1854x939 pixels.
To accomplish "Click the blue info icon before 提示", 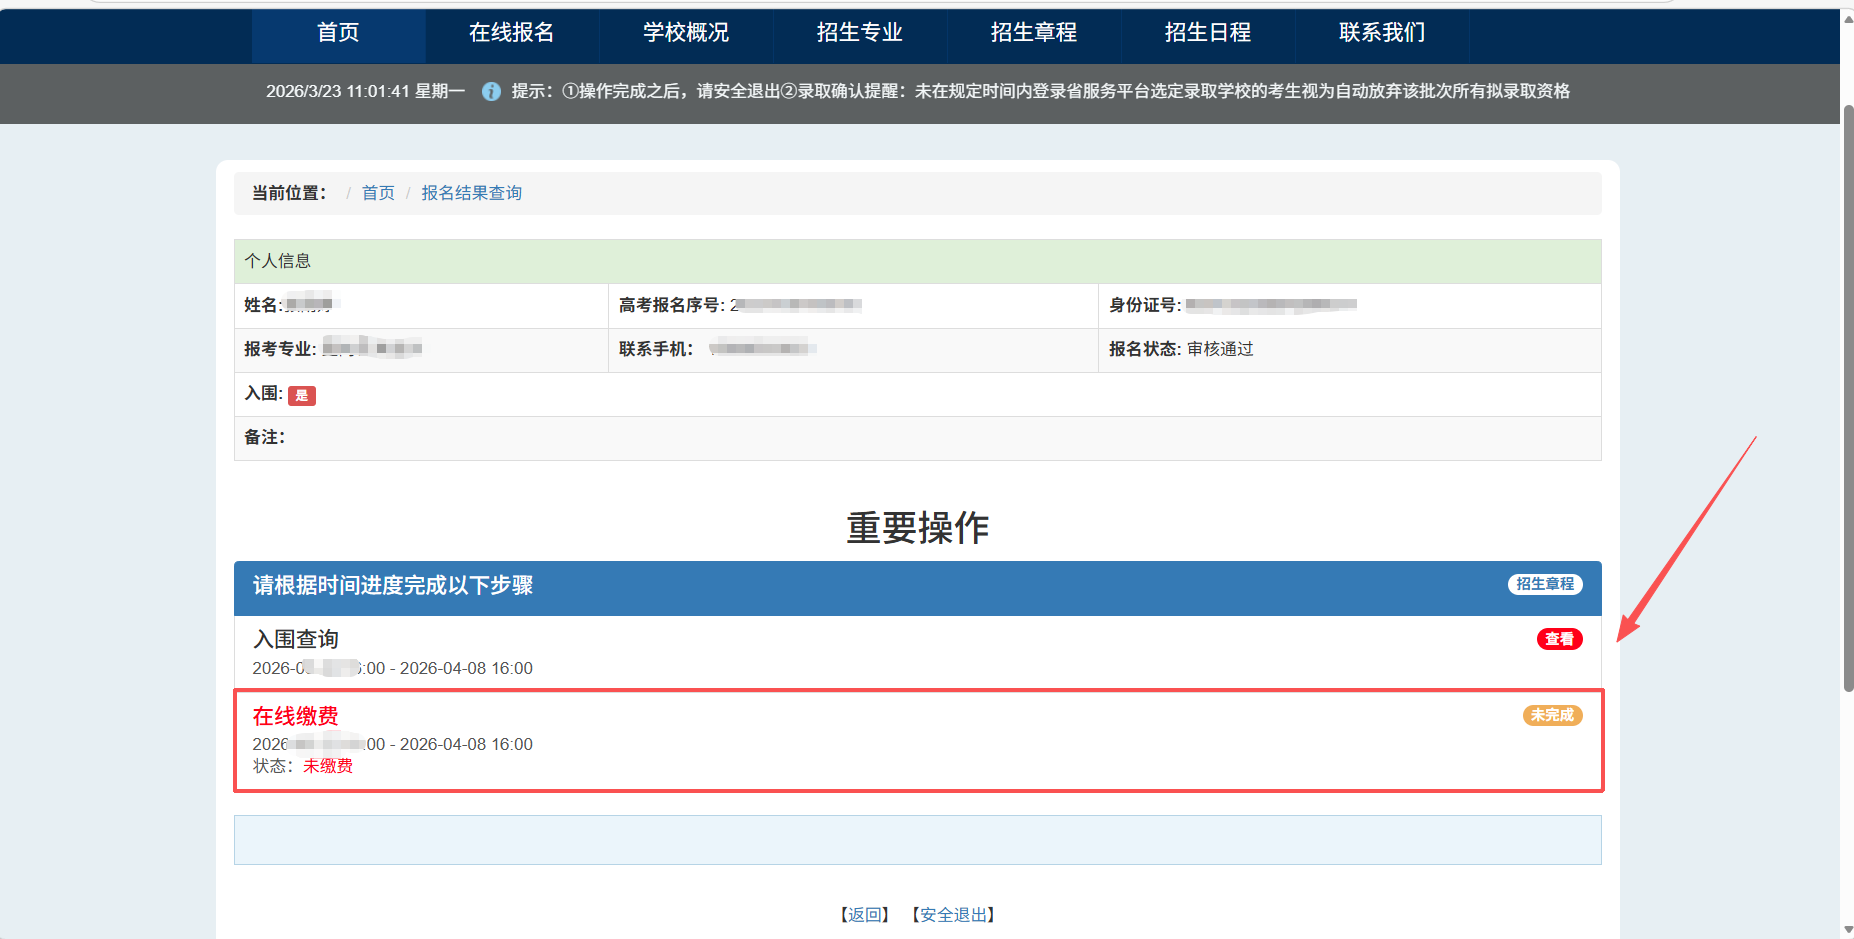I will [x=491, y=92].
